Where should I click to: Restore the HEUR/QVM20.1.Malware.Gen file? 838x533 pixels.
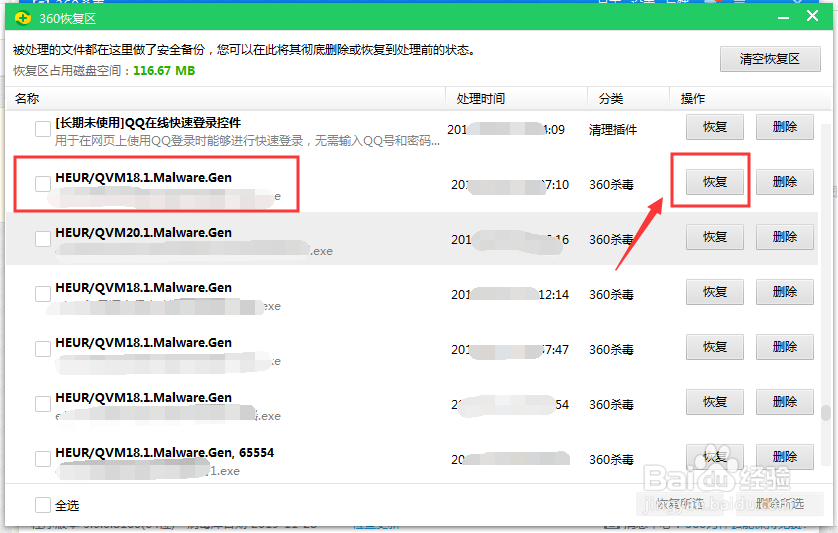tap(715, 237)
